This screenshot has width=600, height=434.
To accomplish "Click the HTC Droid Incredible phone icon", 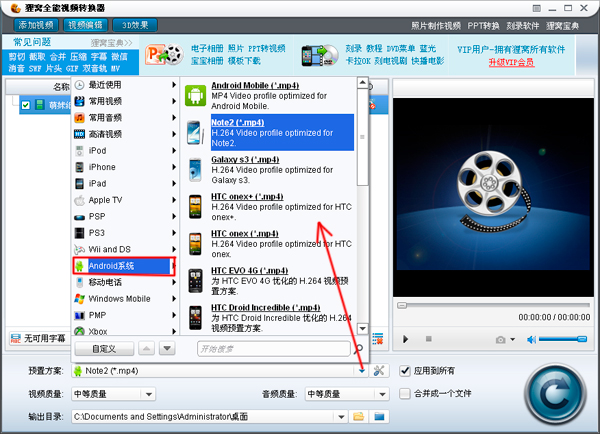I will pyautogui.click(x=195, y=318).
